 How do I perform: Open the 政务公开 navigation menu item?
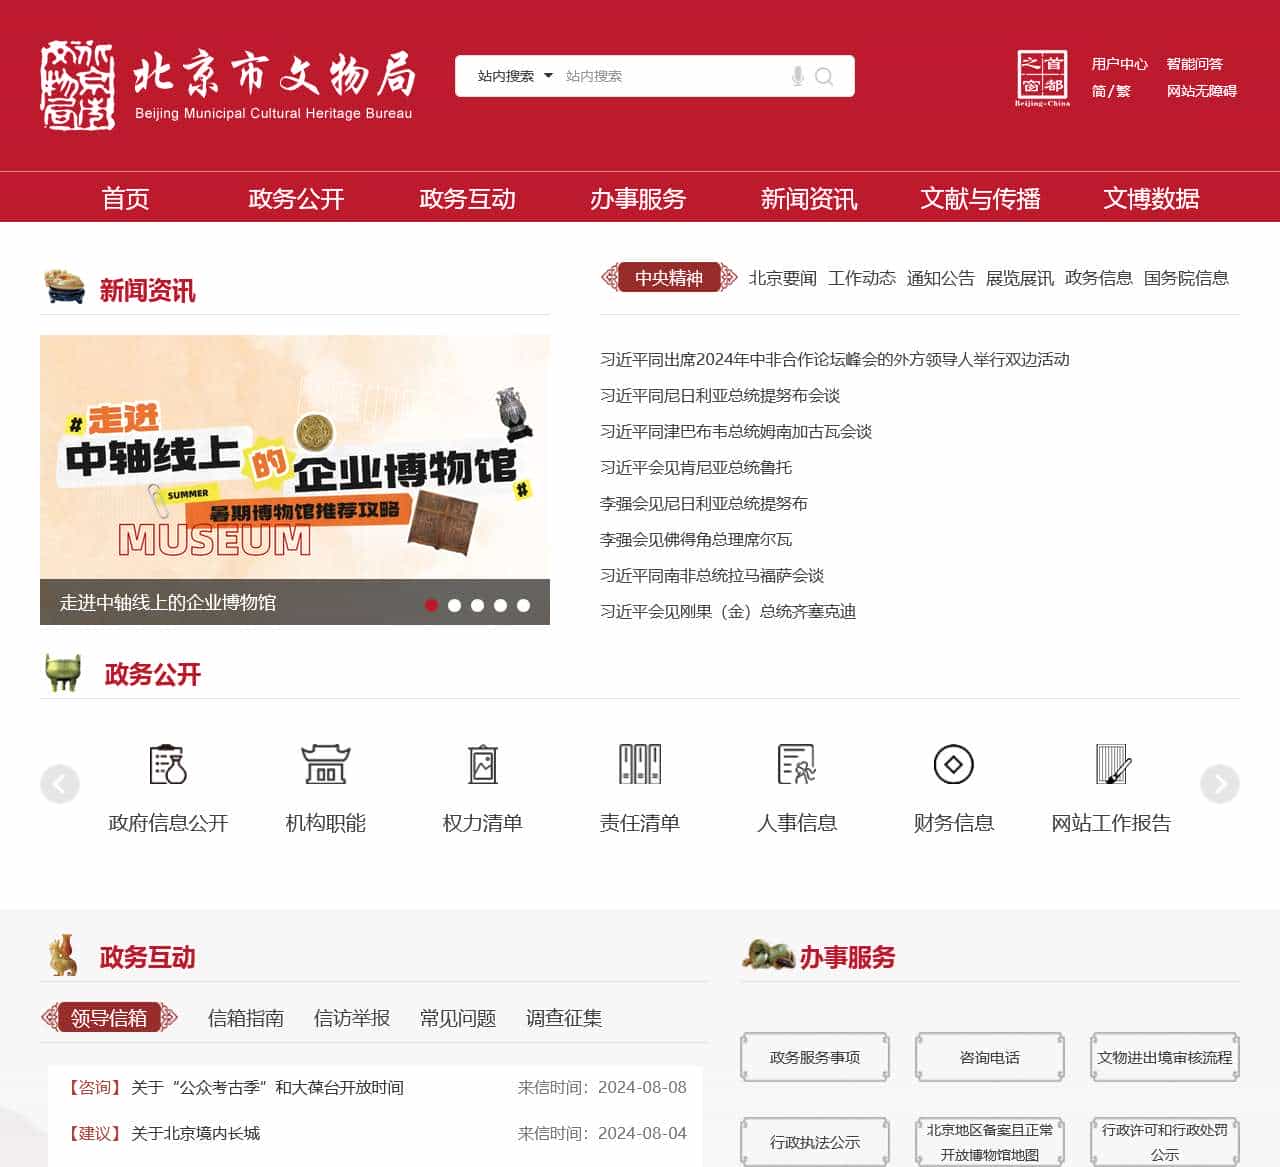296,198
